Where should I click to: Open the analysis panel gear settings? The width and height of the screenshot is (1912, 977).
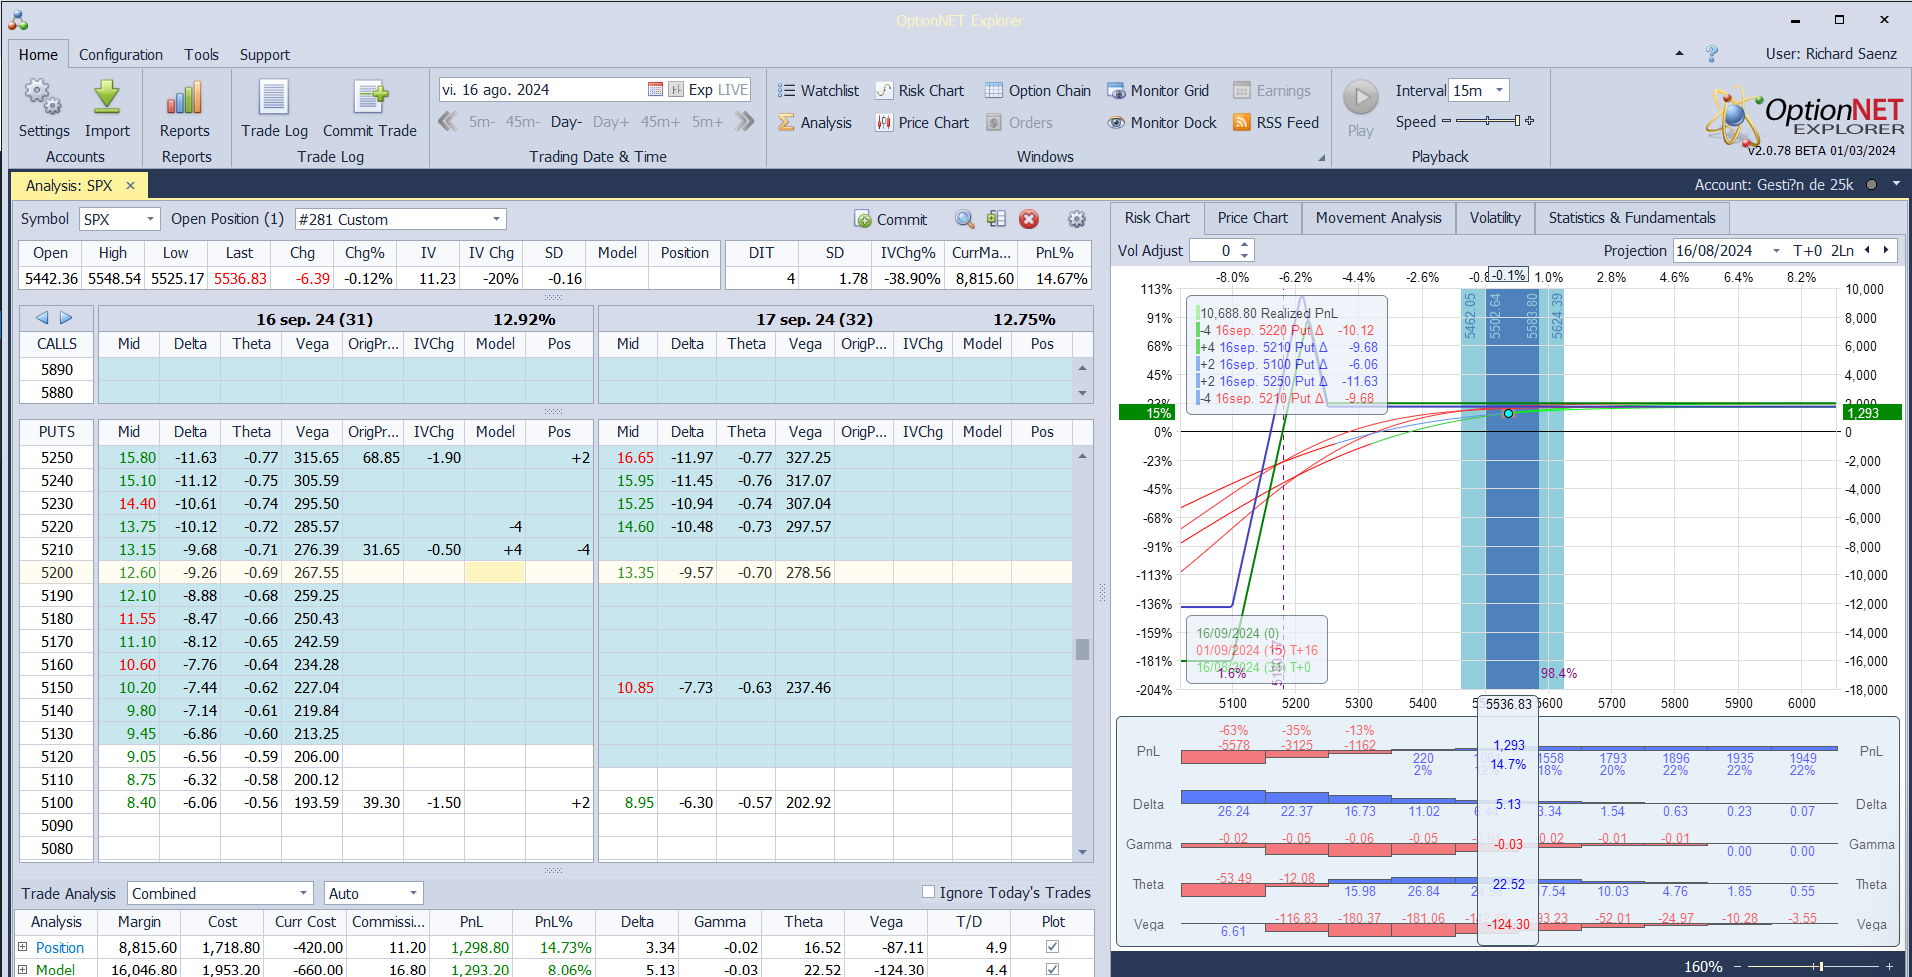(1077, 219)
